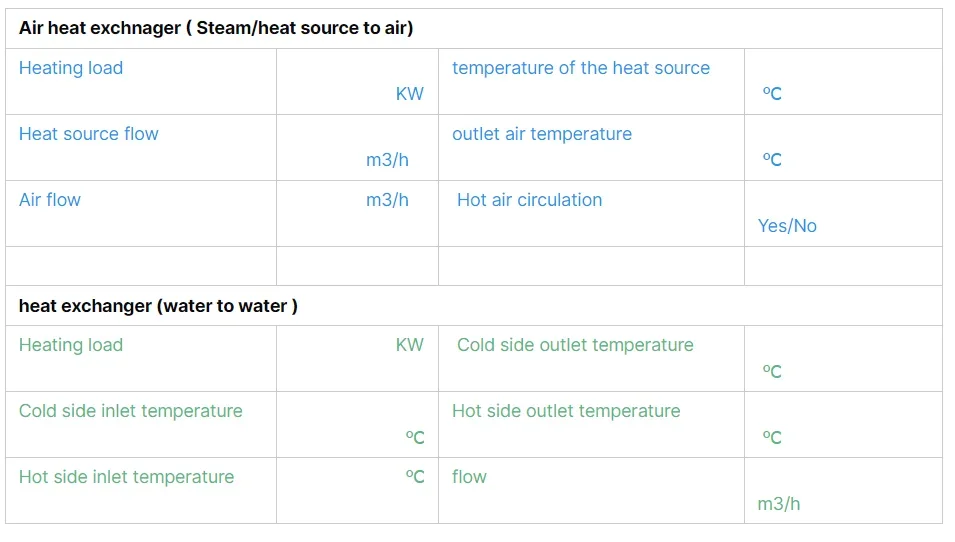Click the Air heat exchnager section header
The width and height of the screenshot is (955, 542).
tap(216, 28)
